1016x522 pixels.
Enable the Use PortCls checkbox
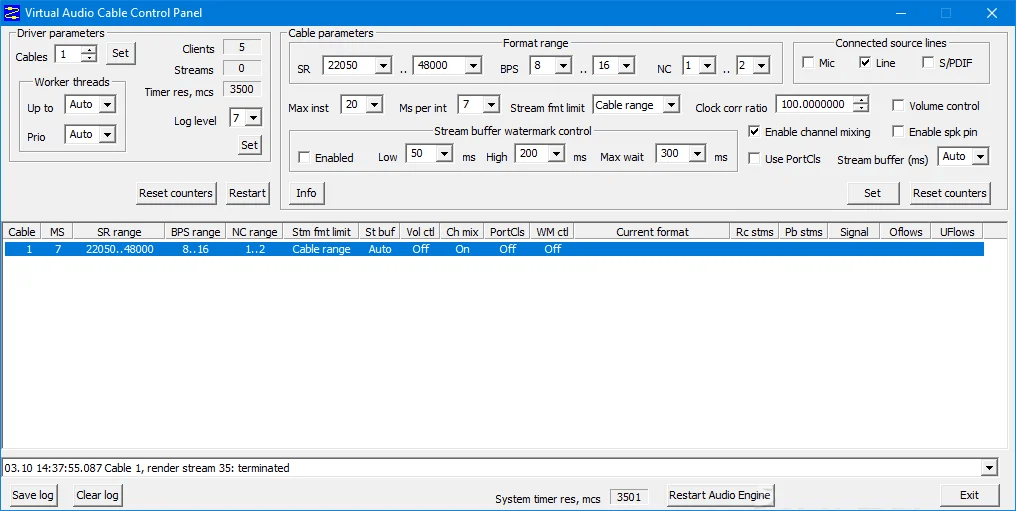[754, 158]
